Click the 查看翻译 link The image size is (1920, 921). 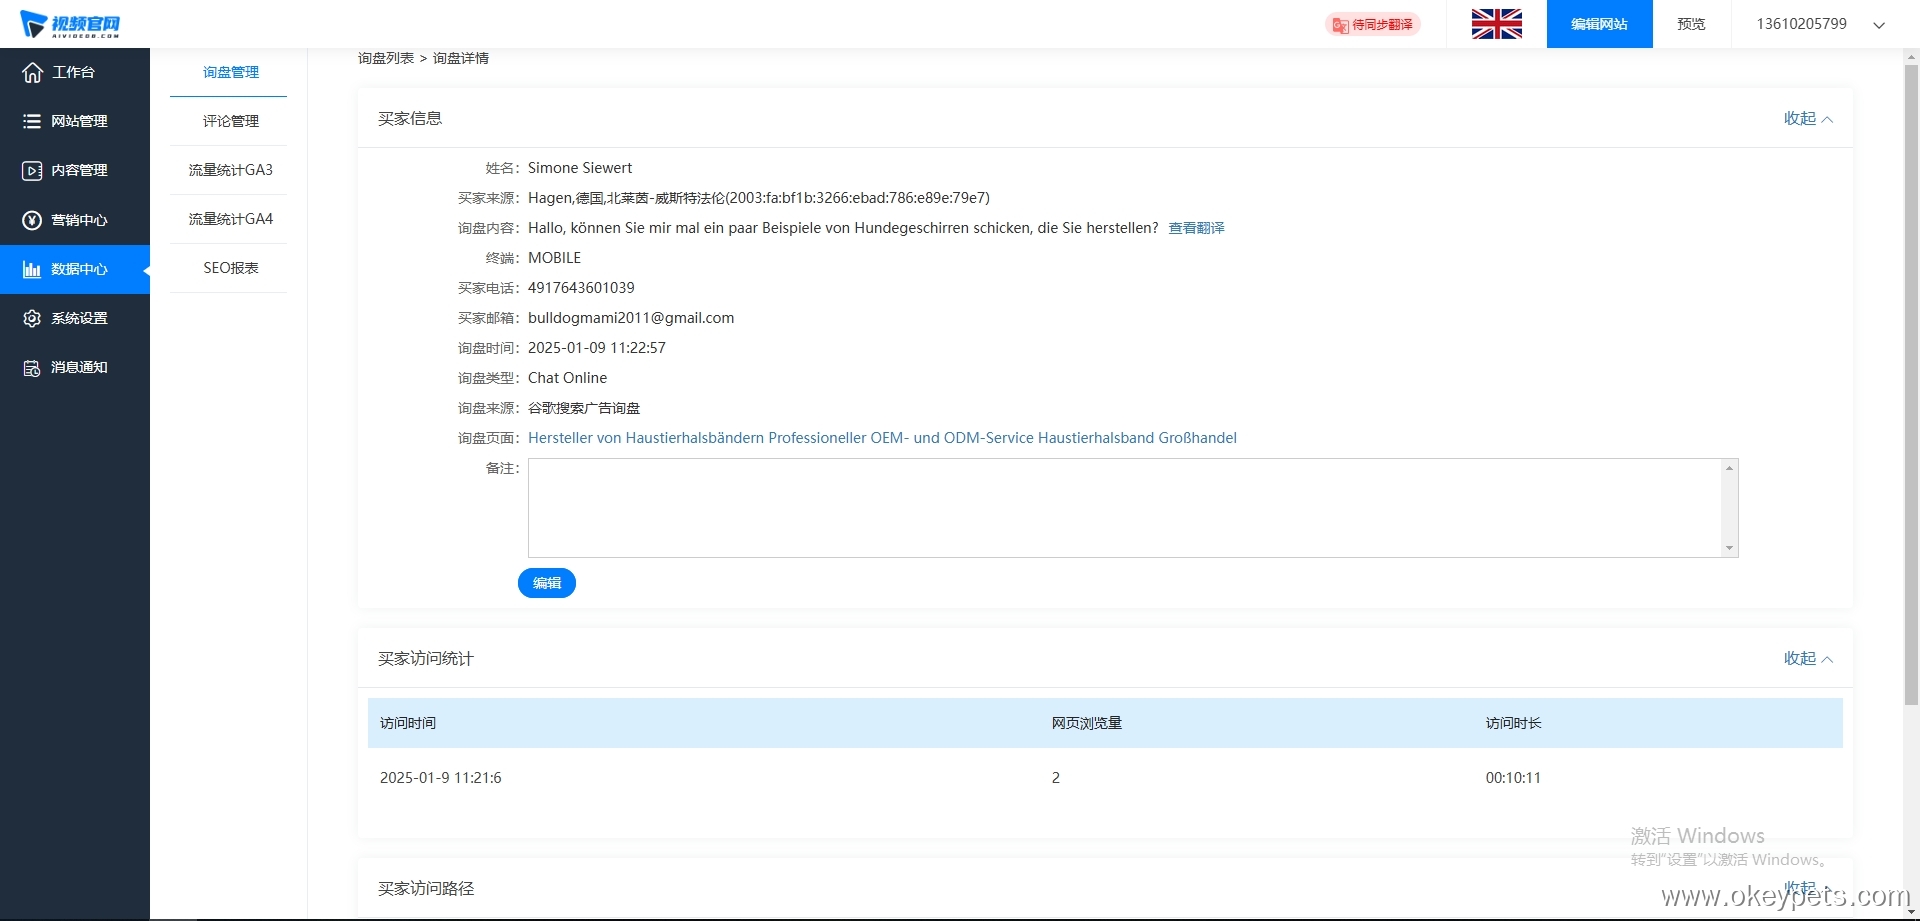click(1196, 228)
